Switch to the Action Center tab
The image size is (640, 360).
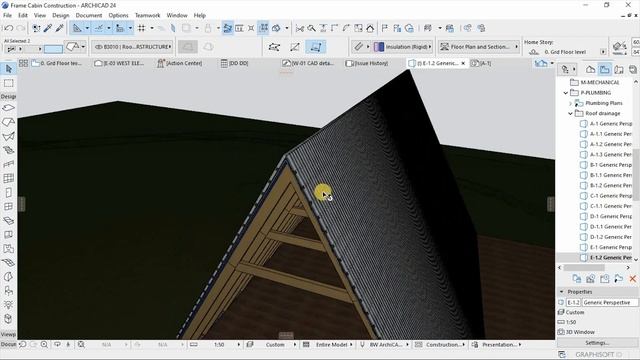point(180,63)
